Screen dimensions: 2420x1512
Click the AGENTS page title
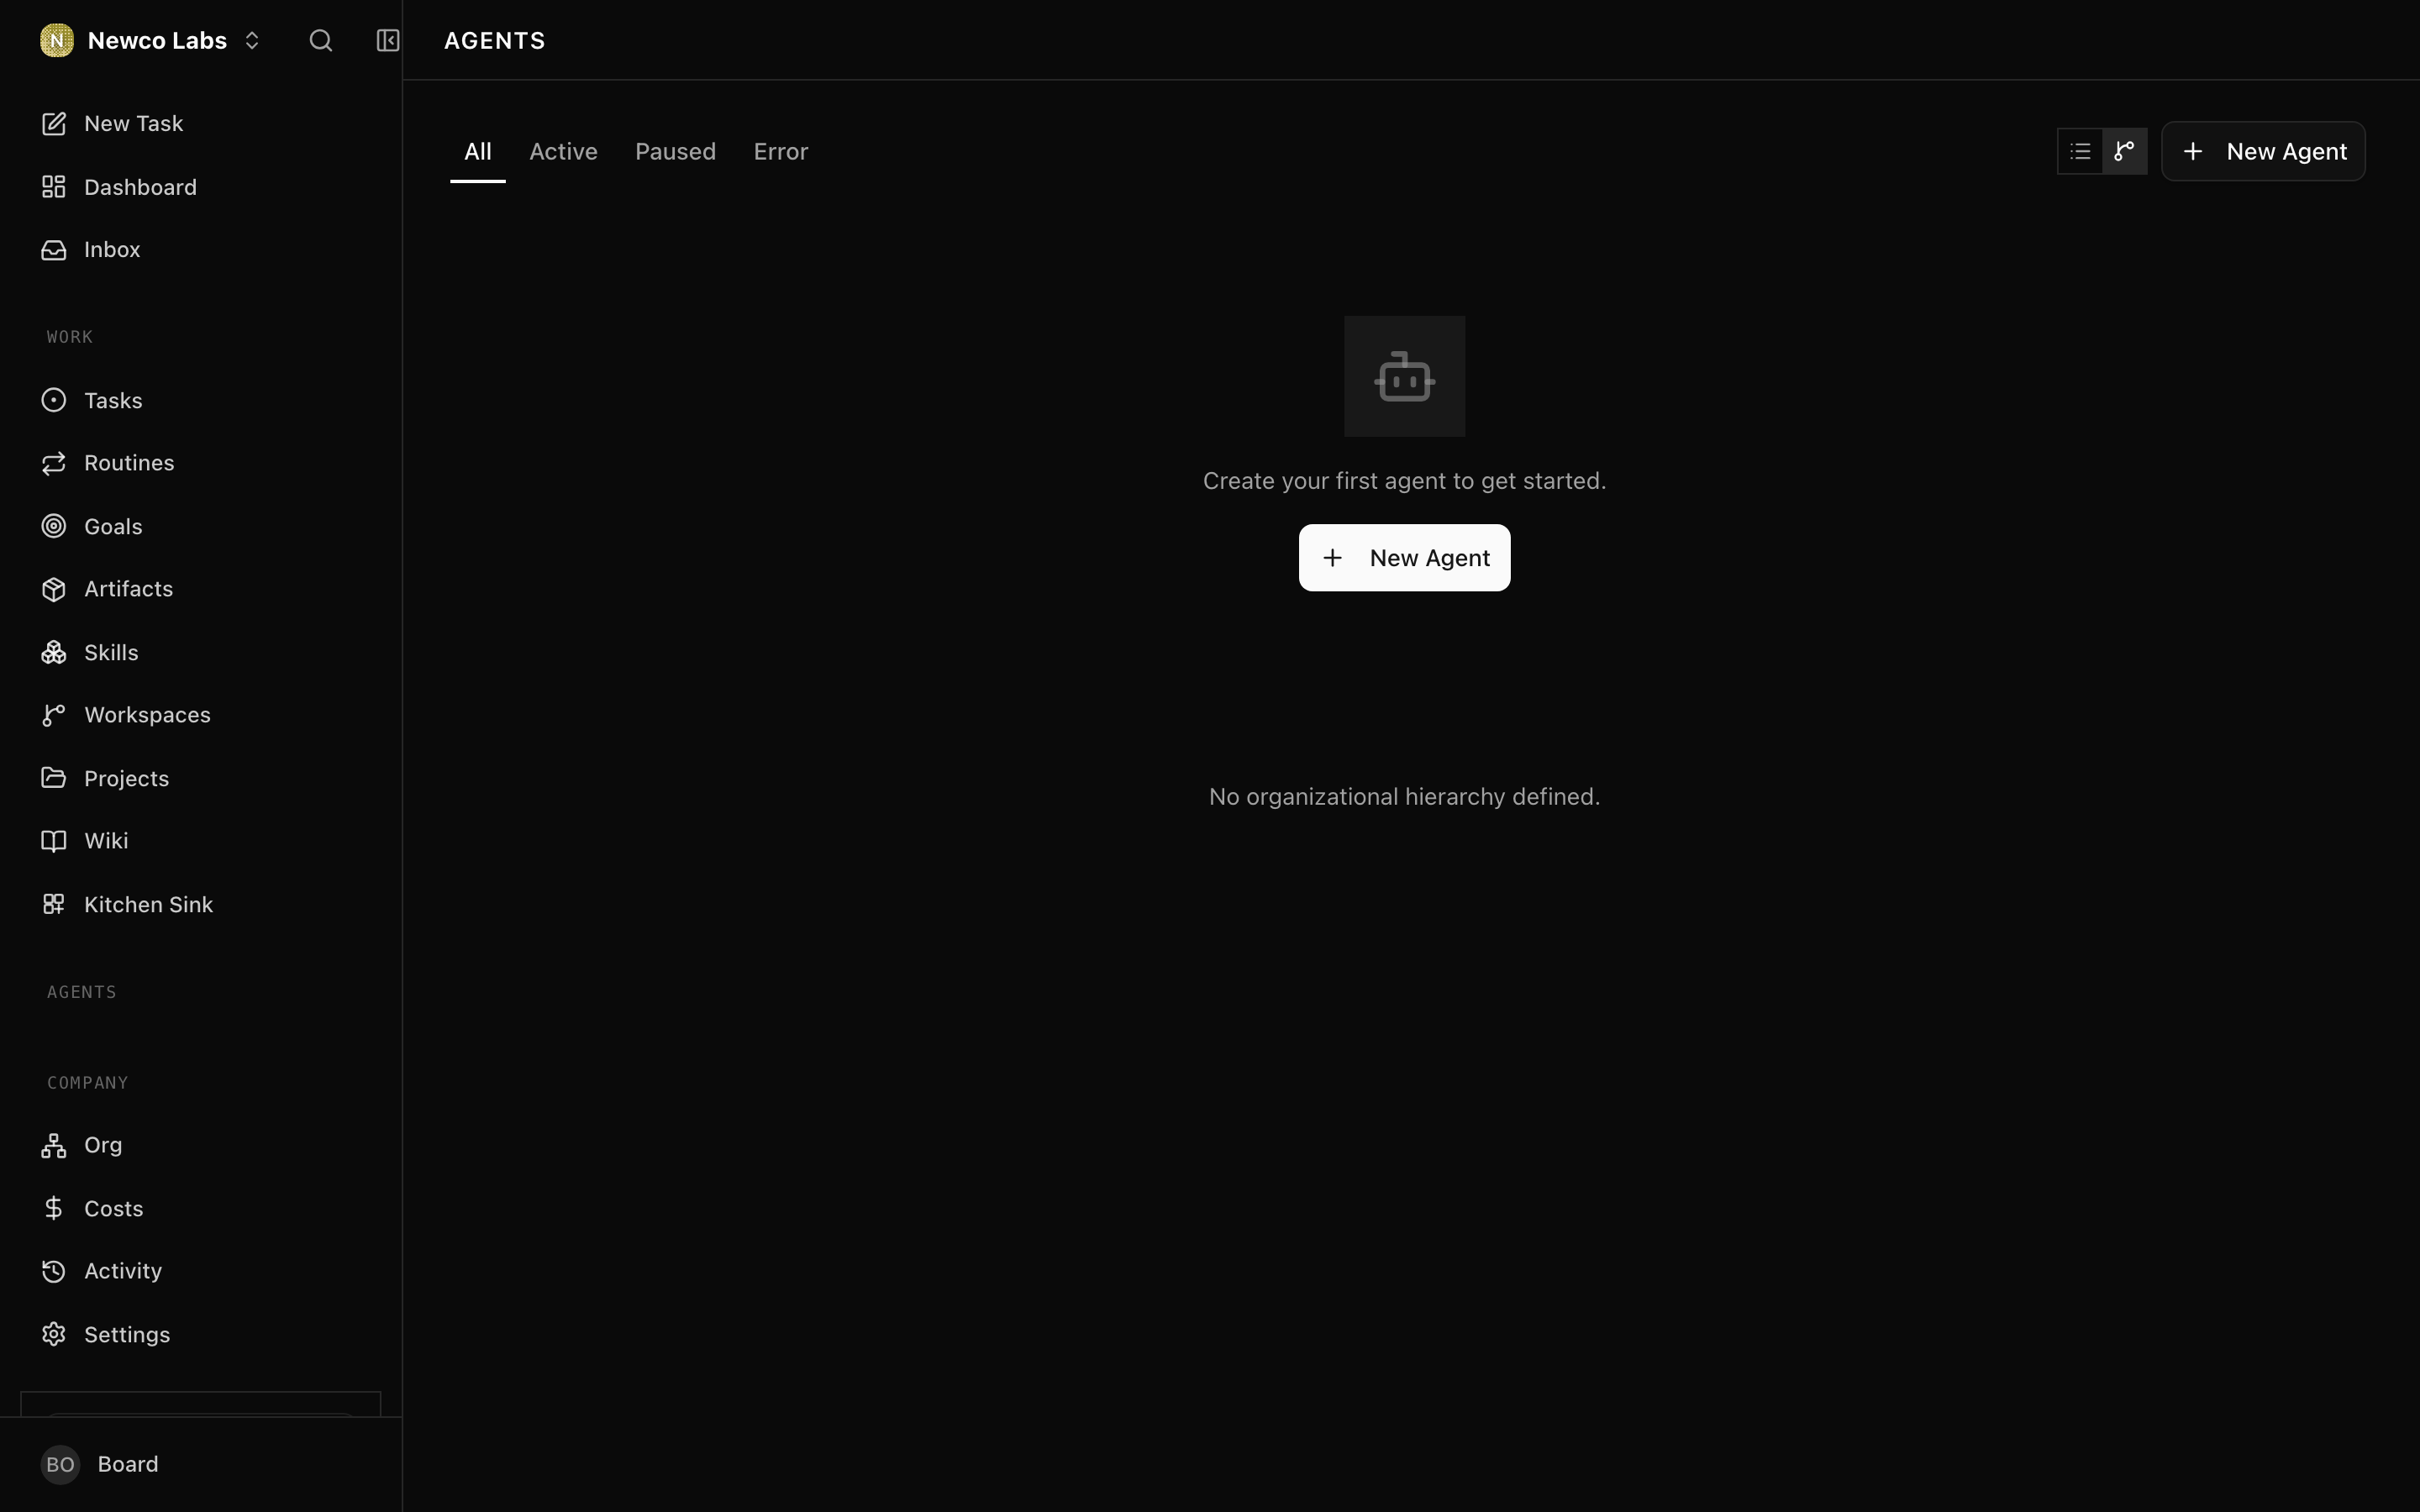point(494,40)
